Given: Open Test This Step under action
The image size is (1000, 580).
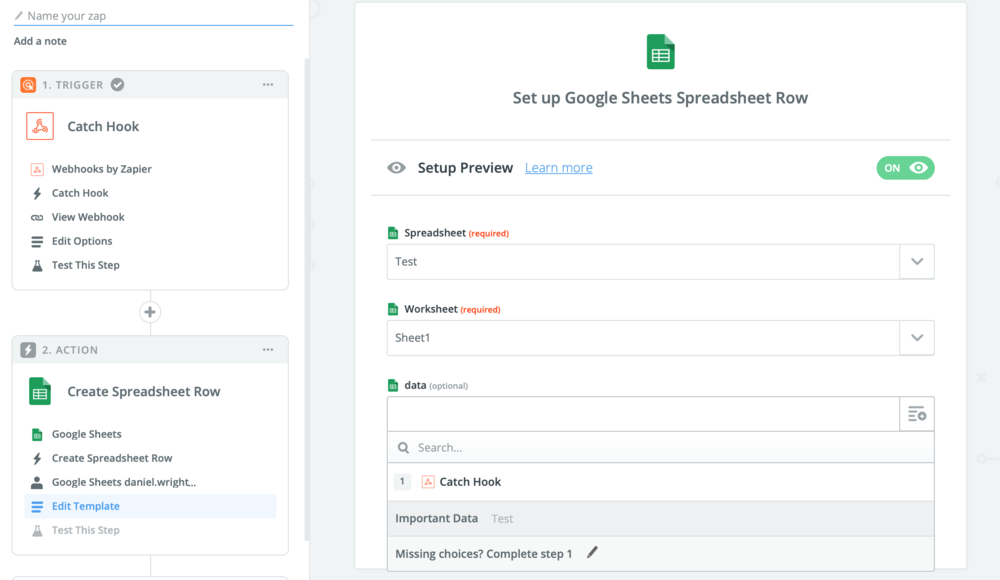Looking at the screenshot, I should tap(85, 530).
